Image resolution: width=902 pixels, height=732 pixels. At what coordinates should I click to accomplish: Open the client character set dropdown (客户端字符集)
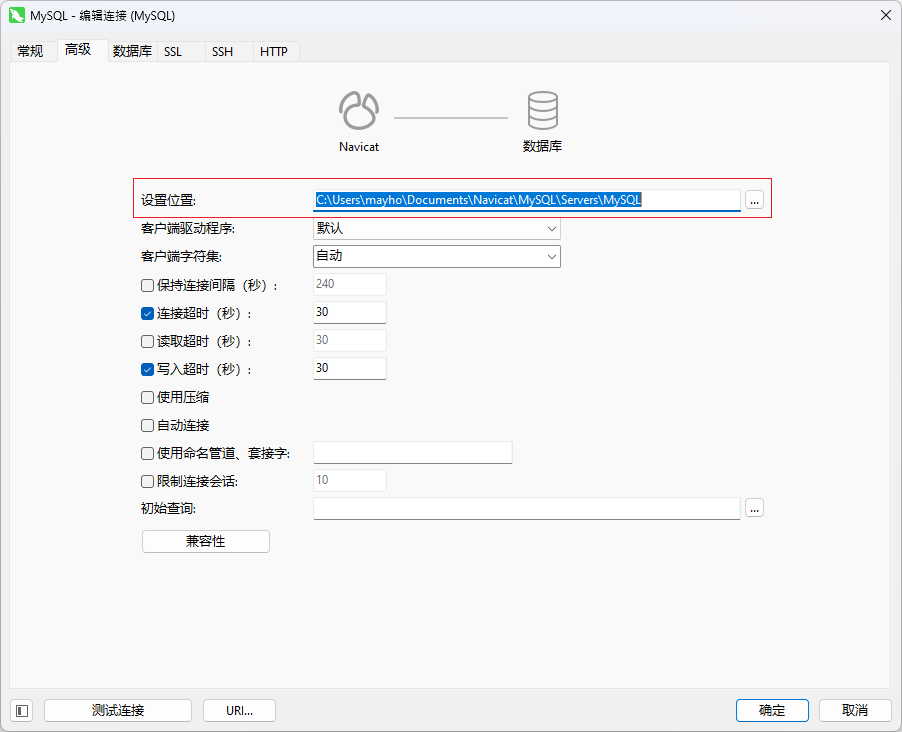[437, 256]
